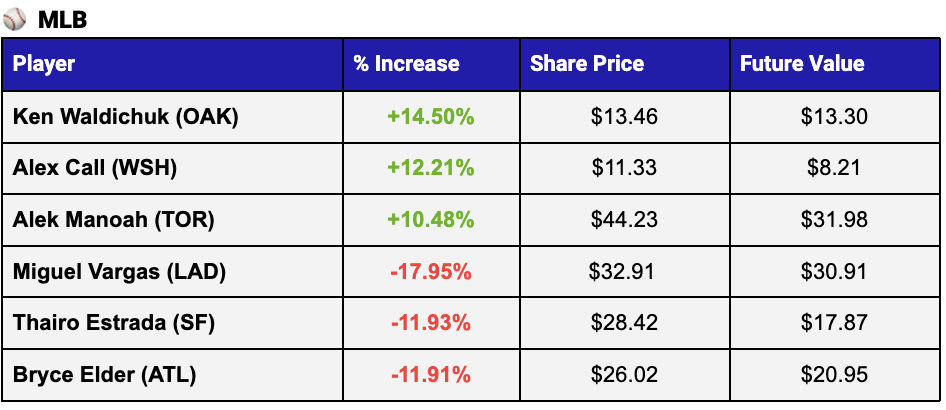Screen dimensions: 946x410
Task: Click the $13.30 future value cell
Action: click(x=834, y=116)
